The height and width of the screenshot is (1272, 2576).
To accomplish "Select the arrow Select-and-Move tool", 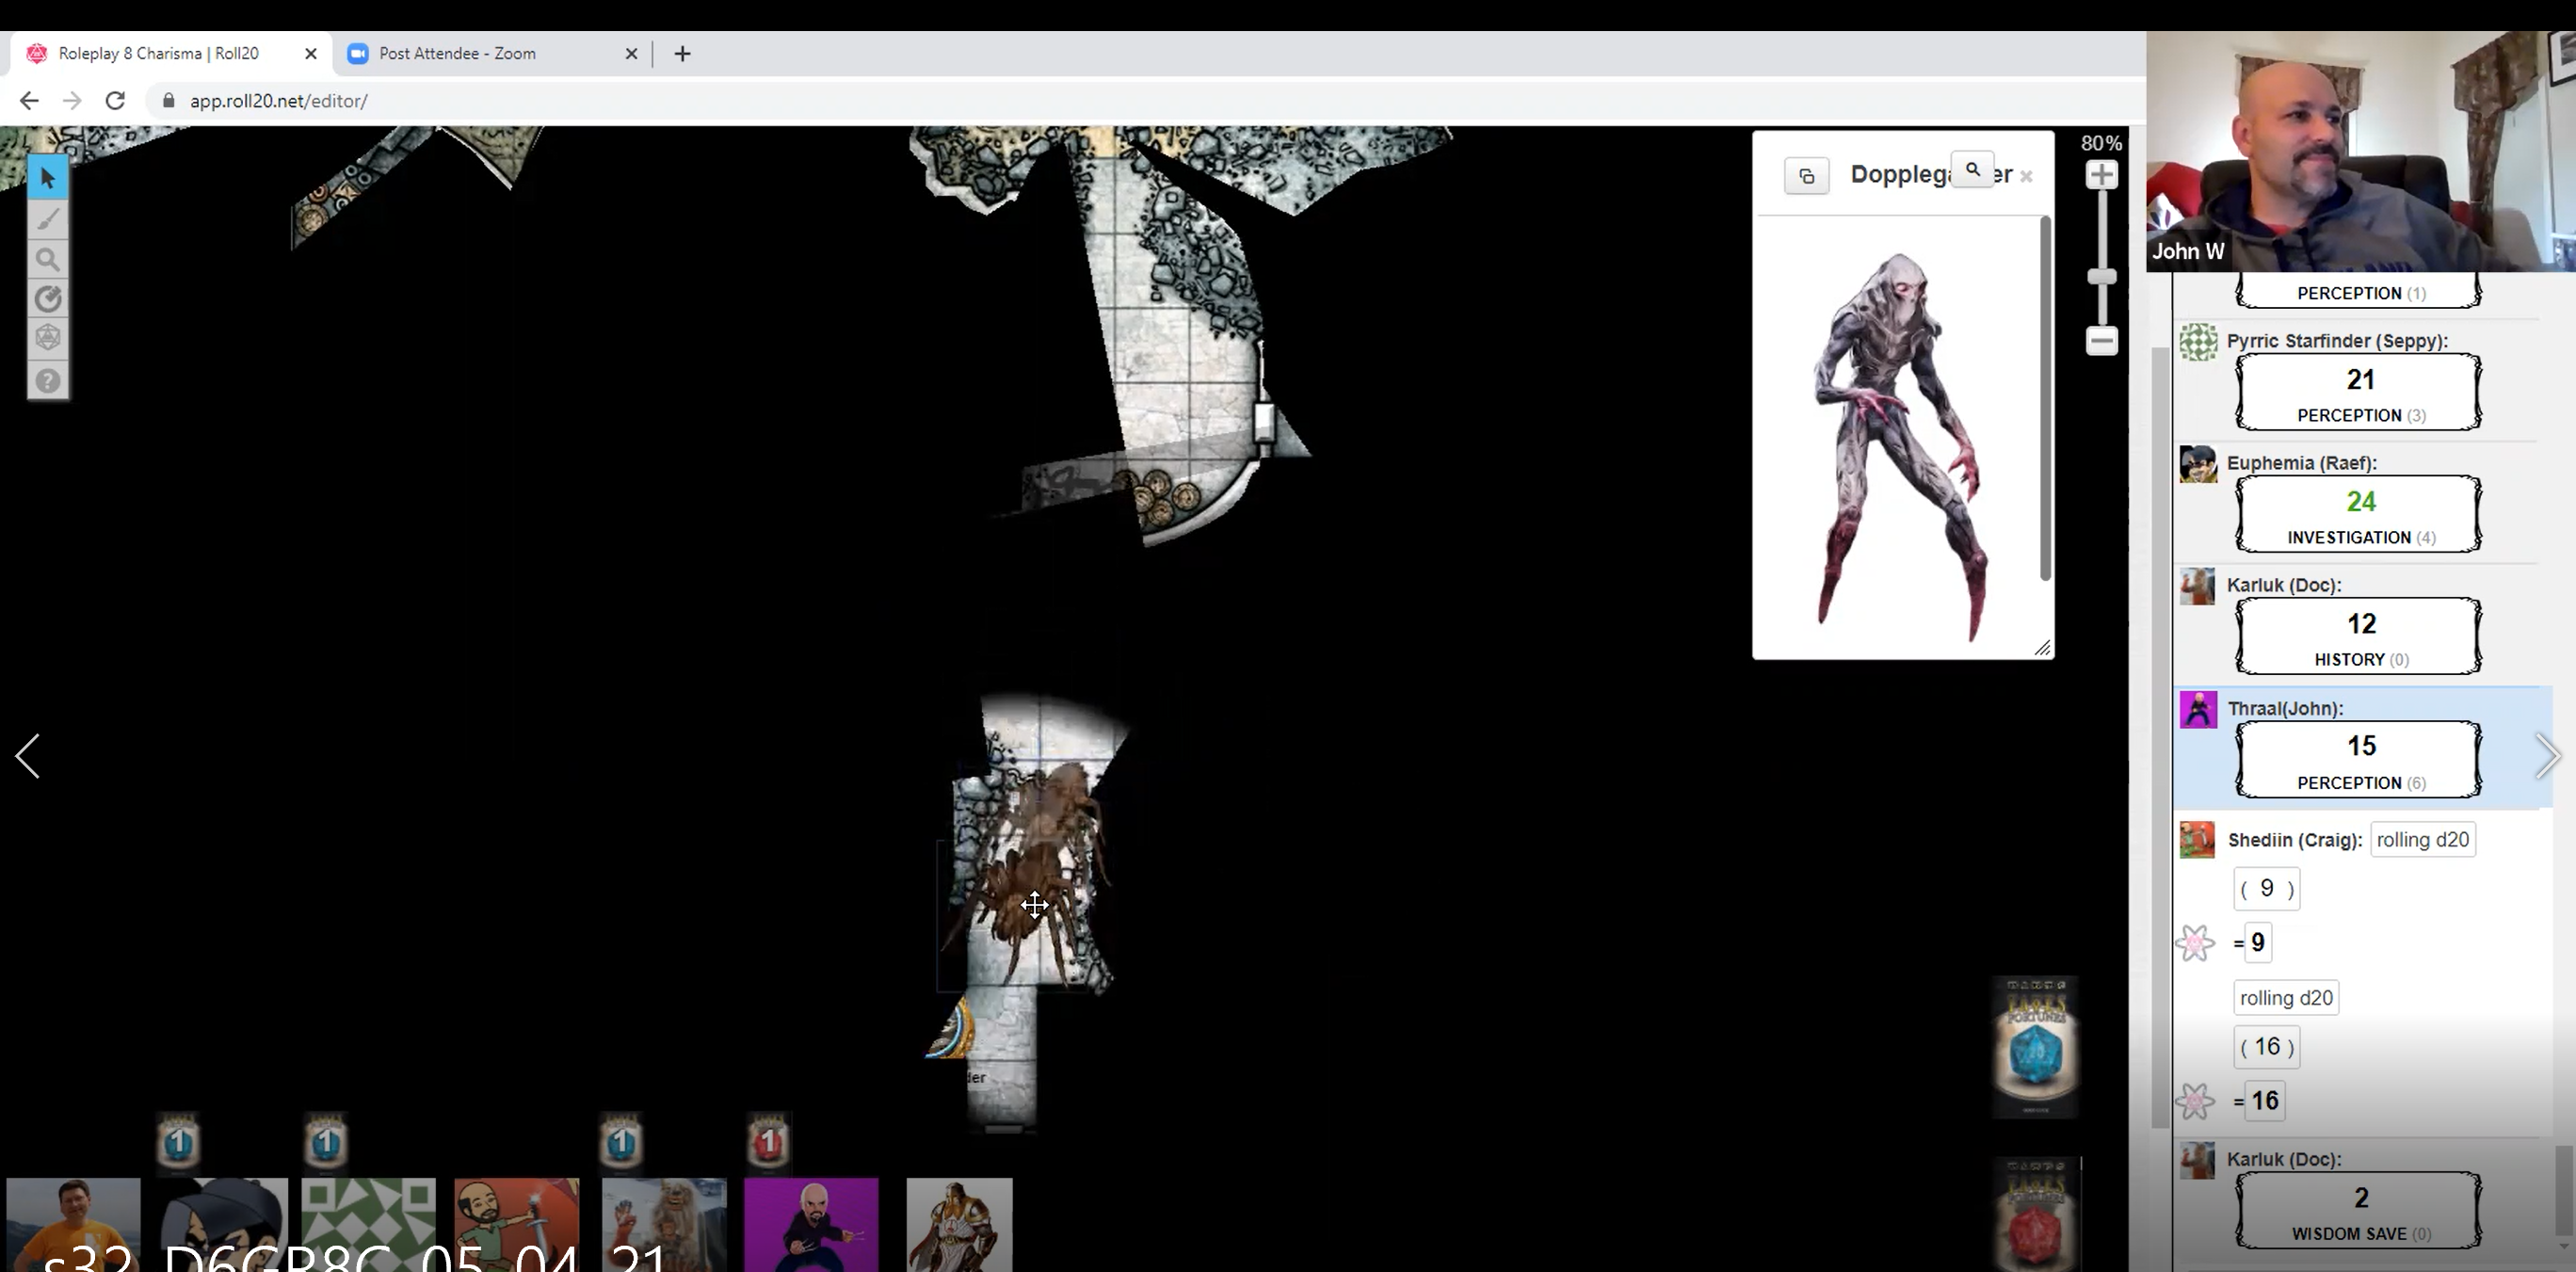I will 47,178.
